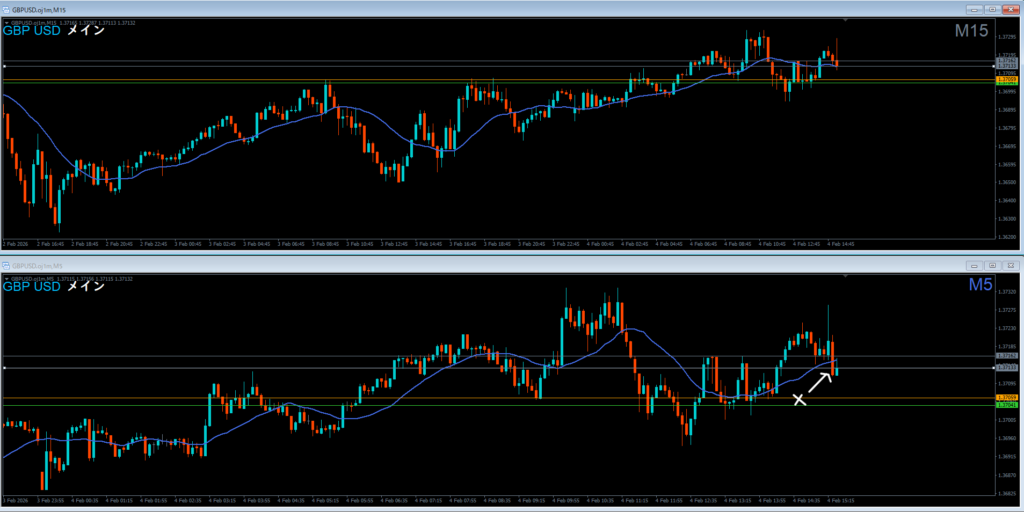Expand the small arrow before GBPUSD.oj1m,M5 header text
This screenshot has height=512, width=1024.
click(x=7, y=279)
